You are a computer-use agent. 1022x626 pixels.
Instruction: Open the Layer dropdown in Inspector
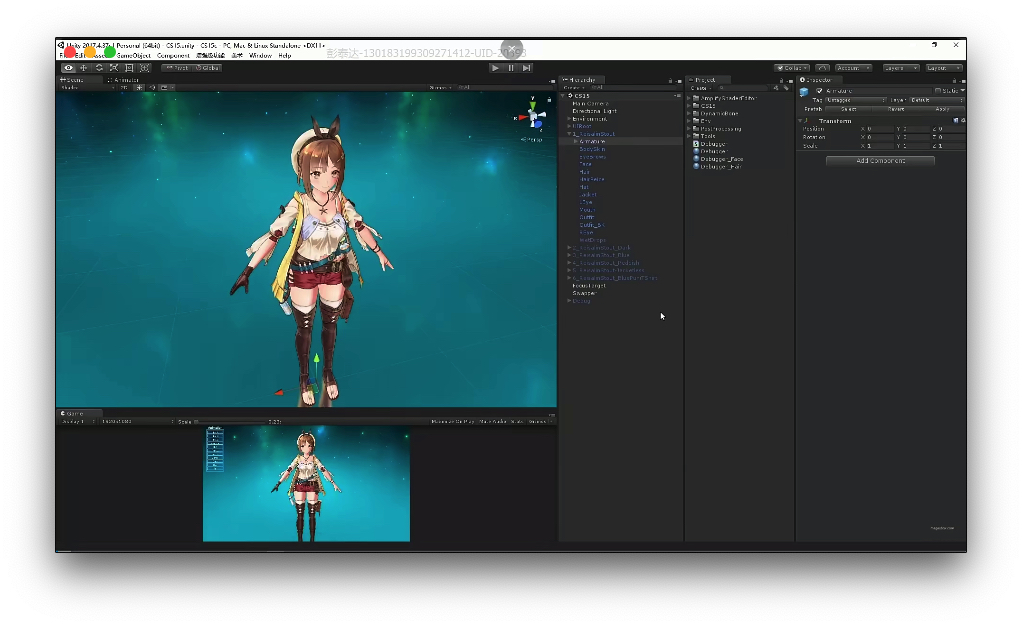pos(937,100)
